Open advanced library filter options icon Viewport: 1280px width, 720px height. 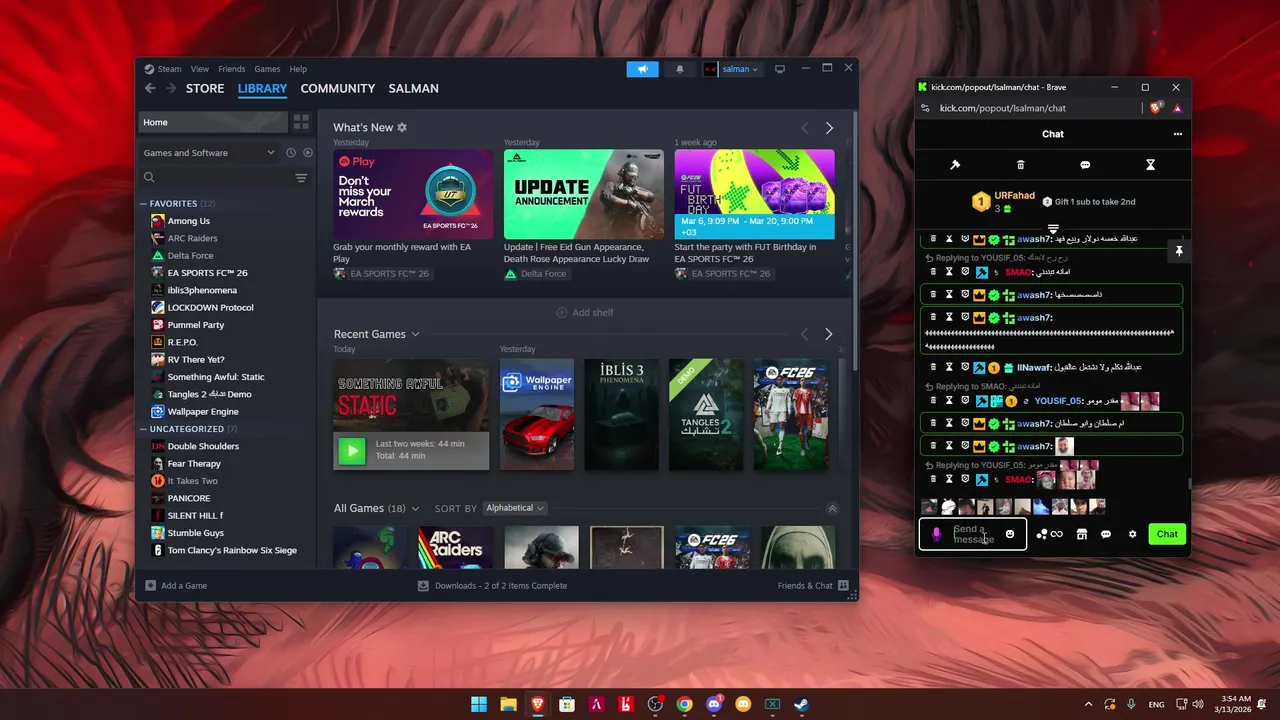tap(301, 178)
